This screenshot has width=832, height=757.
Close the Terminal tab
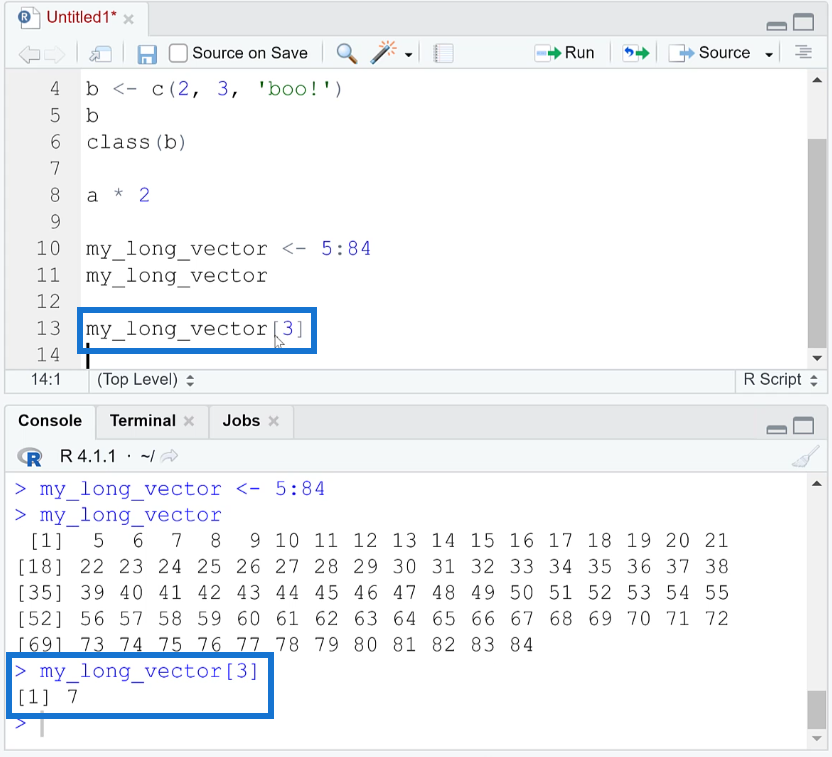189,421
